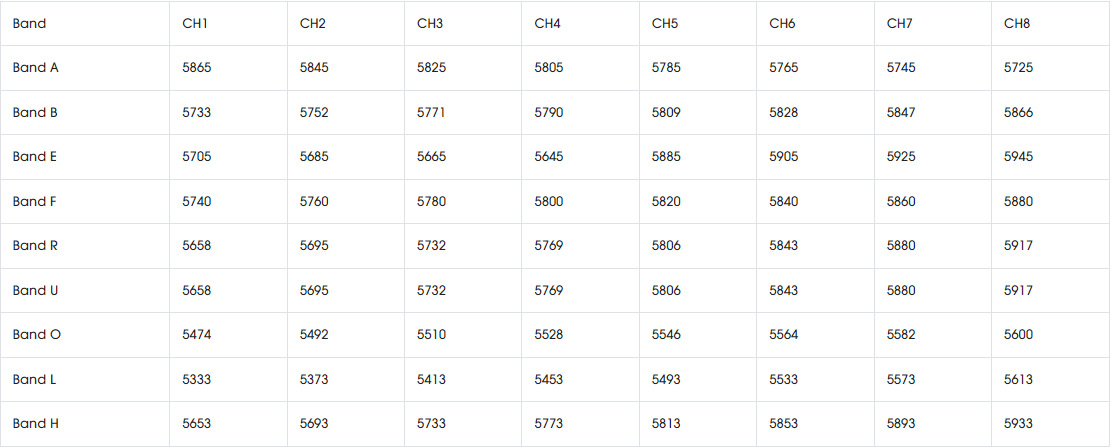This screenshot has width=1112, height=447.
Task: Click Band E CH5 frequency 5885
Action: pos(666,157)
